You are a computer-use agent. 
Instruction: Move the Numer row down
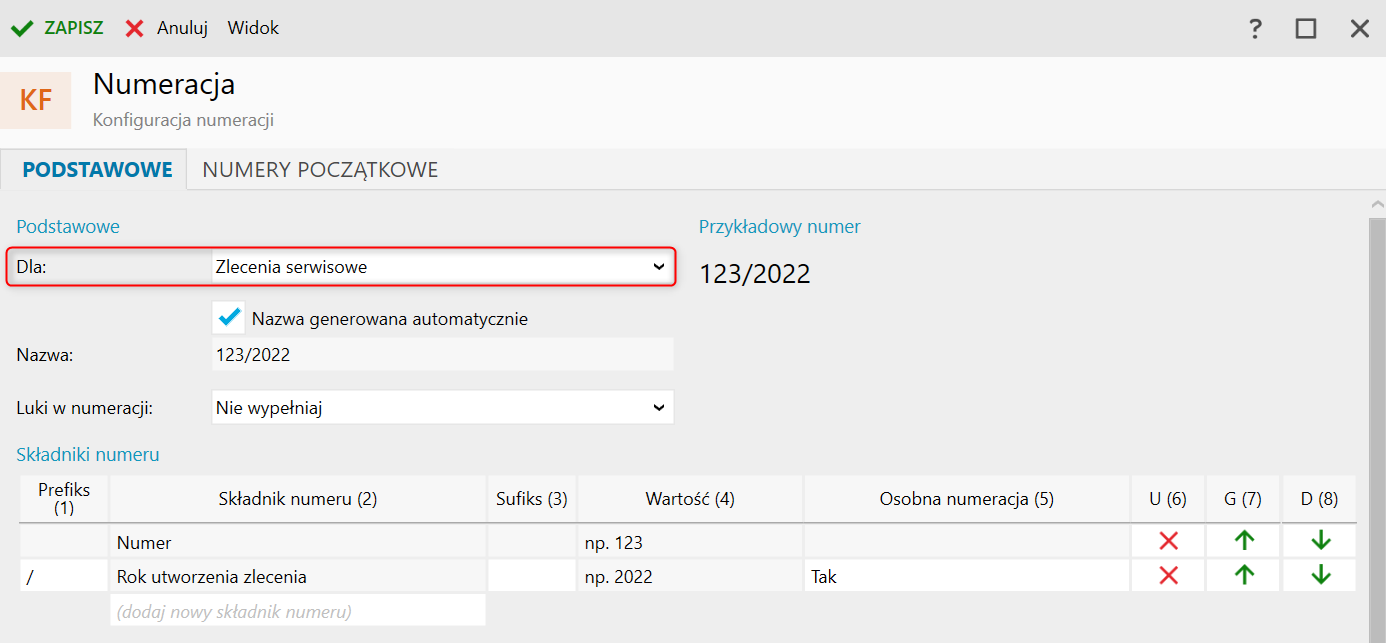pyautogui.click(x=1320, y=542)
